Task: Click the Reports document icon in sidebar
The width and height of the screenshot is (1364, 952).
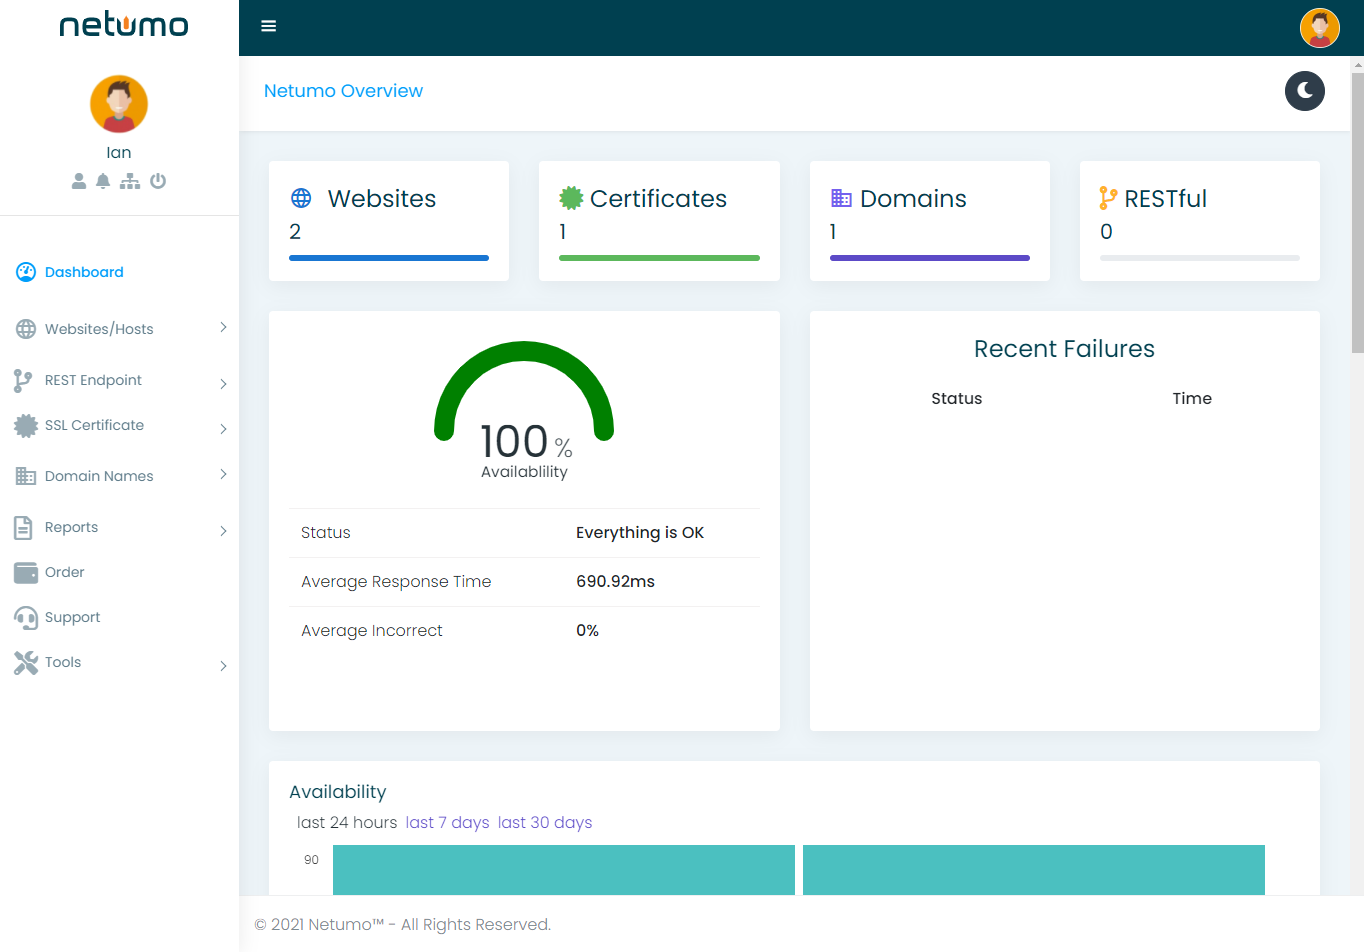Action: point(24,527)
